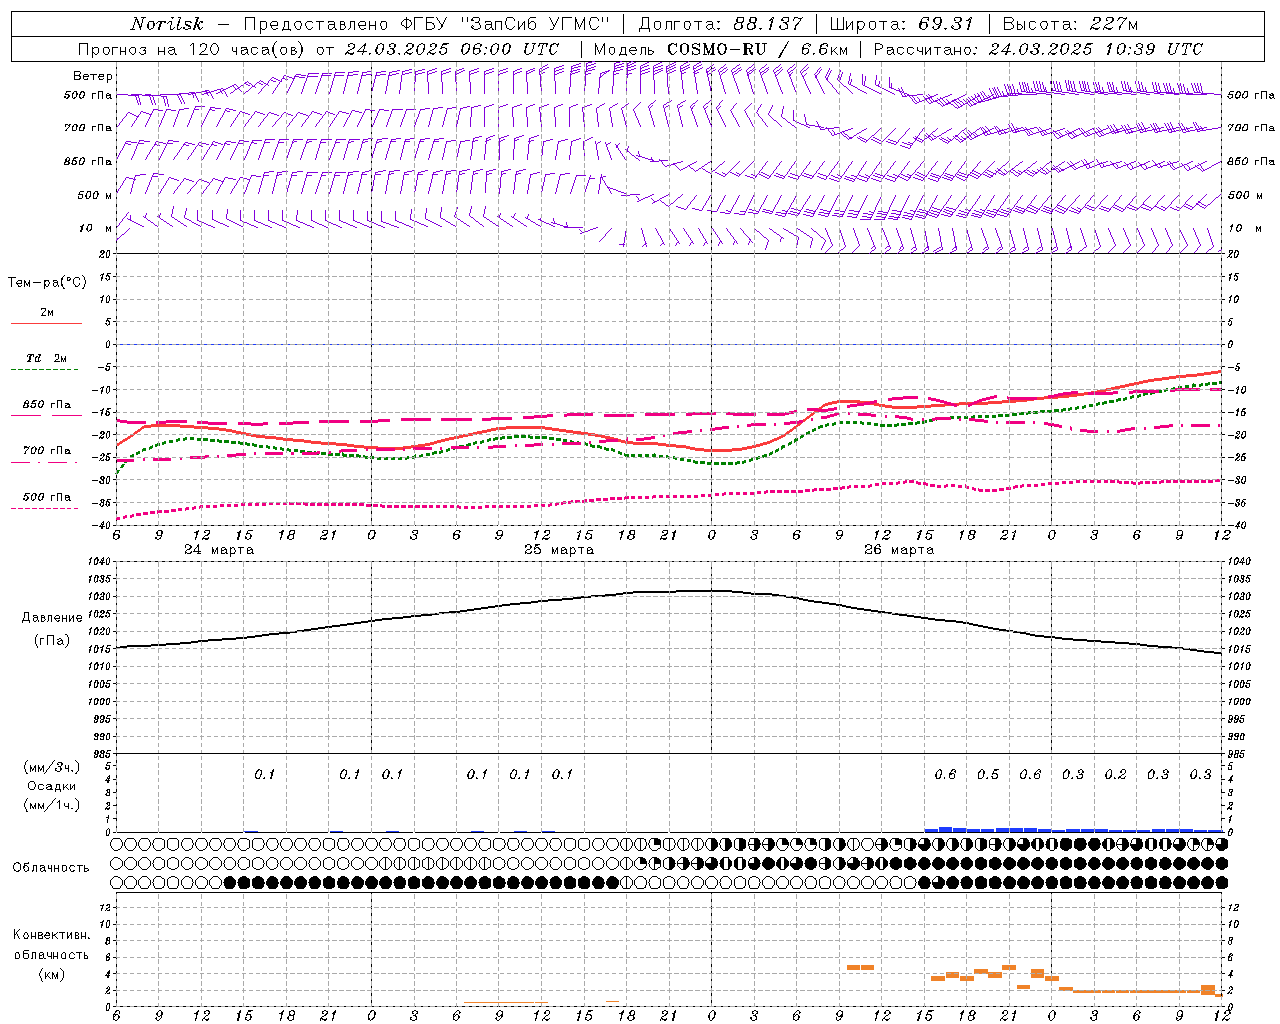The height and width of the screenshot is (1024, 1280).
Task: Click left wind-axis '10 м' label
Action: 96,229
